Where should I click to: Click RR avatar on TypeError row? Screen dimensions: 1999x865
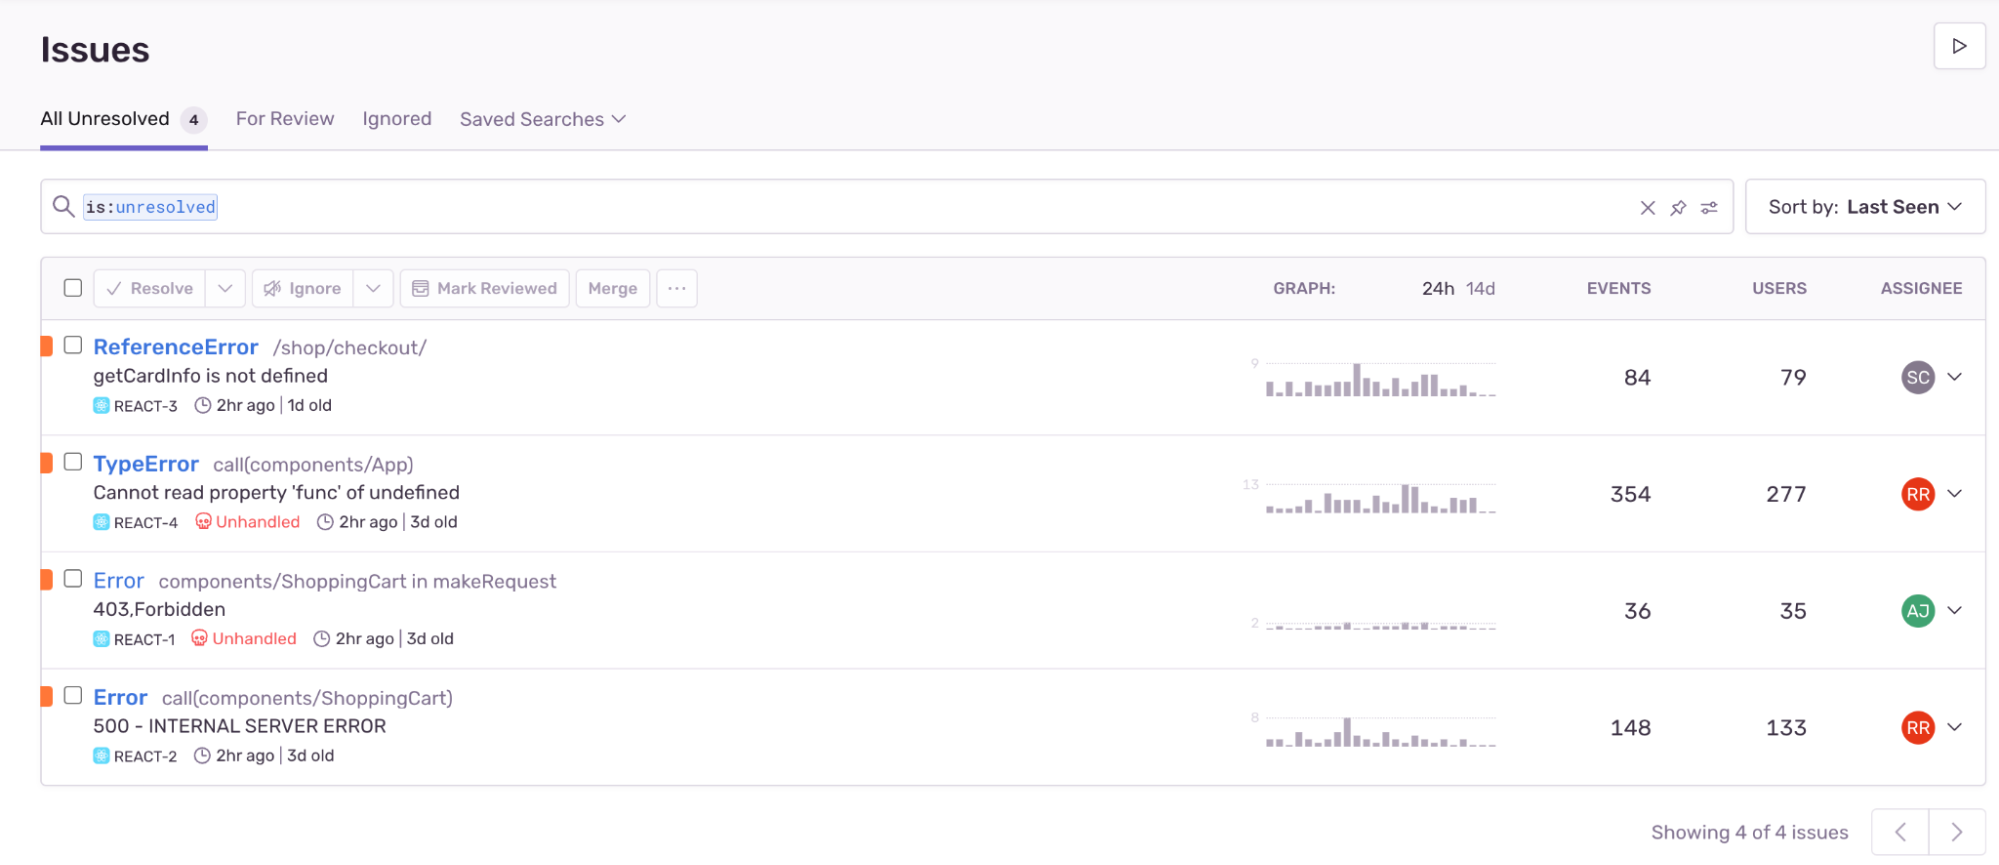tap(1917, 494)
